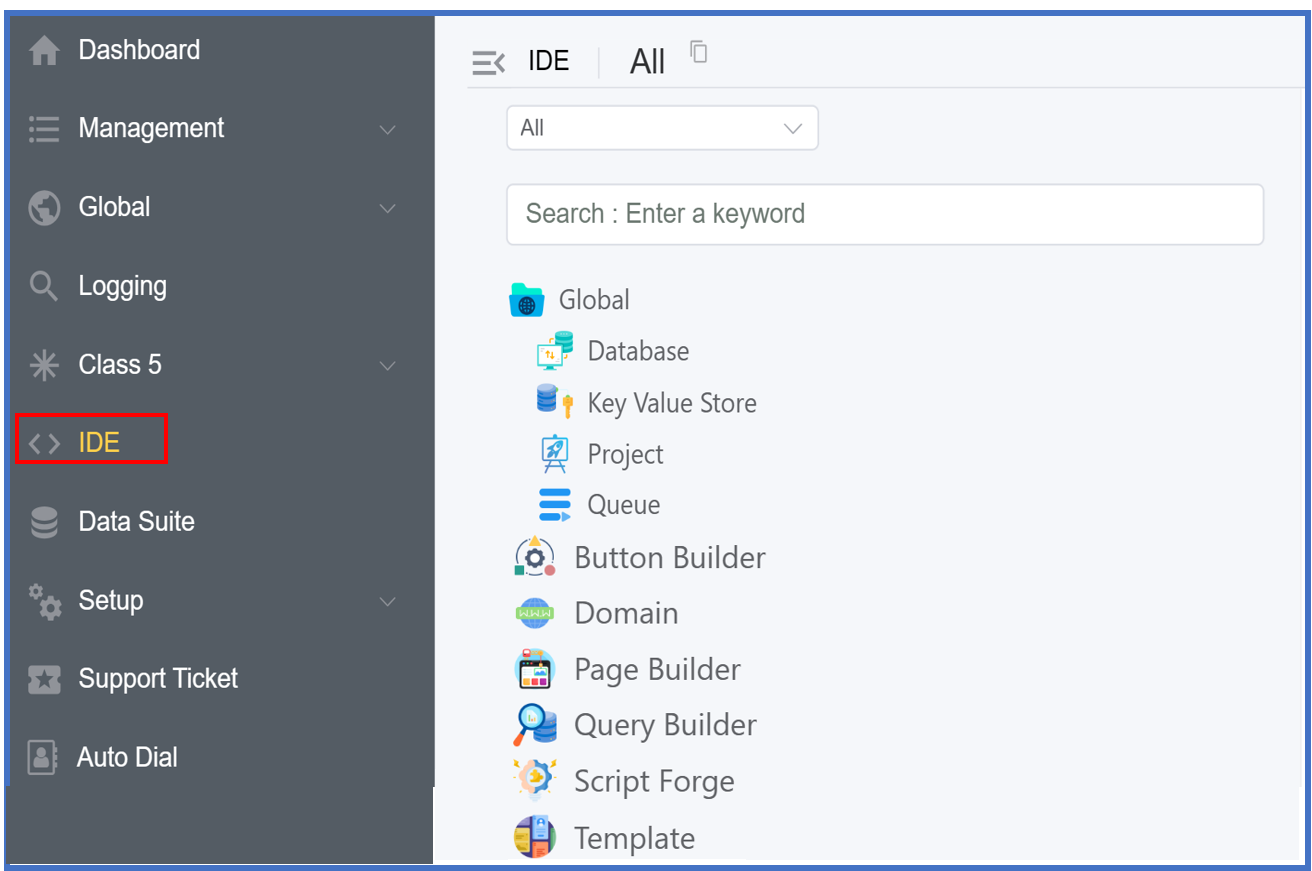
Task: Click the Key Value Store icon
Action: pos(554,402)
